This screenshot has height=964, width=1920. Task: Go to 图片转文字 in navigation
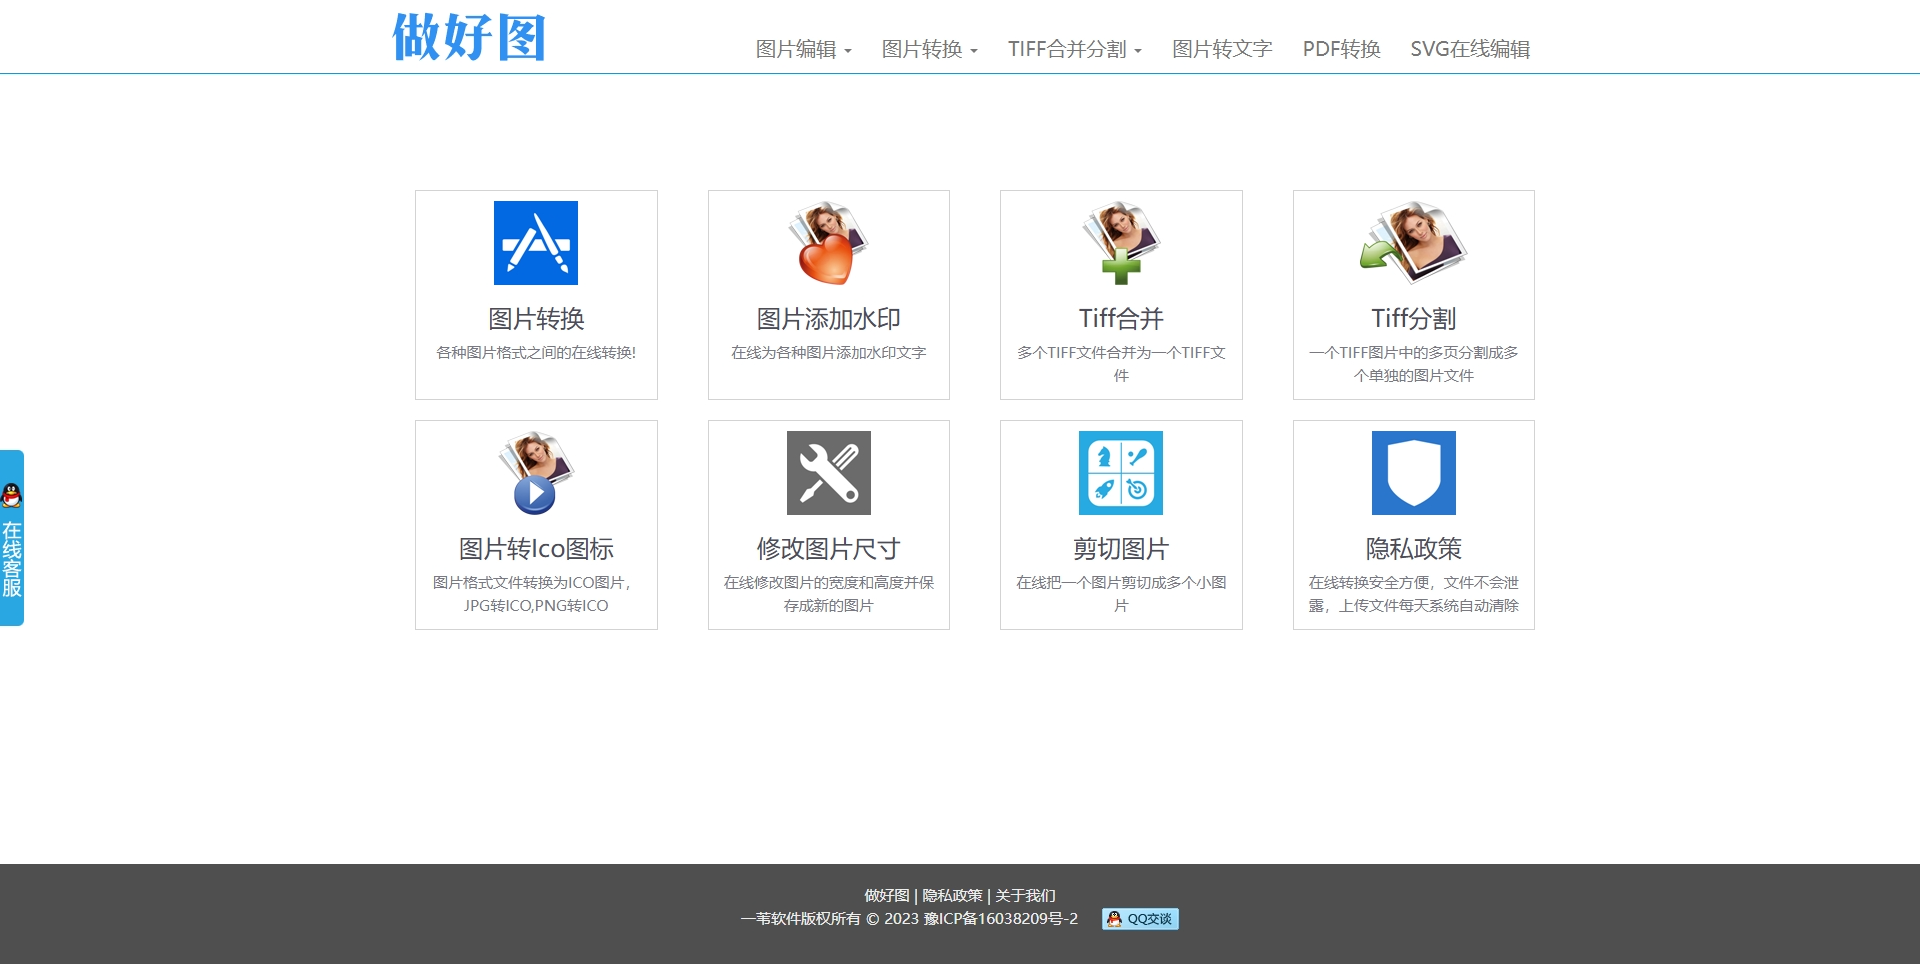coord(1221,49)
